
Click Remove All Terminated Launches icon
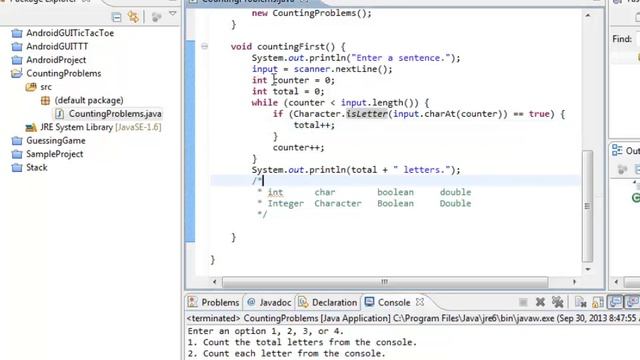[558, 302]
